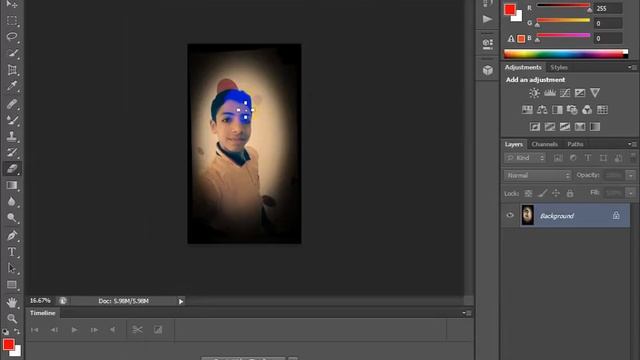The width and height of the screenshot is (640, 360).
Task: Select the Clone Stamp tool
Action: tap(12, 136)
